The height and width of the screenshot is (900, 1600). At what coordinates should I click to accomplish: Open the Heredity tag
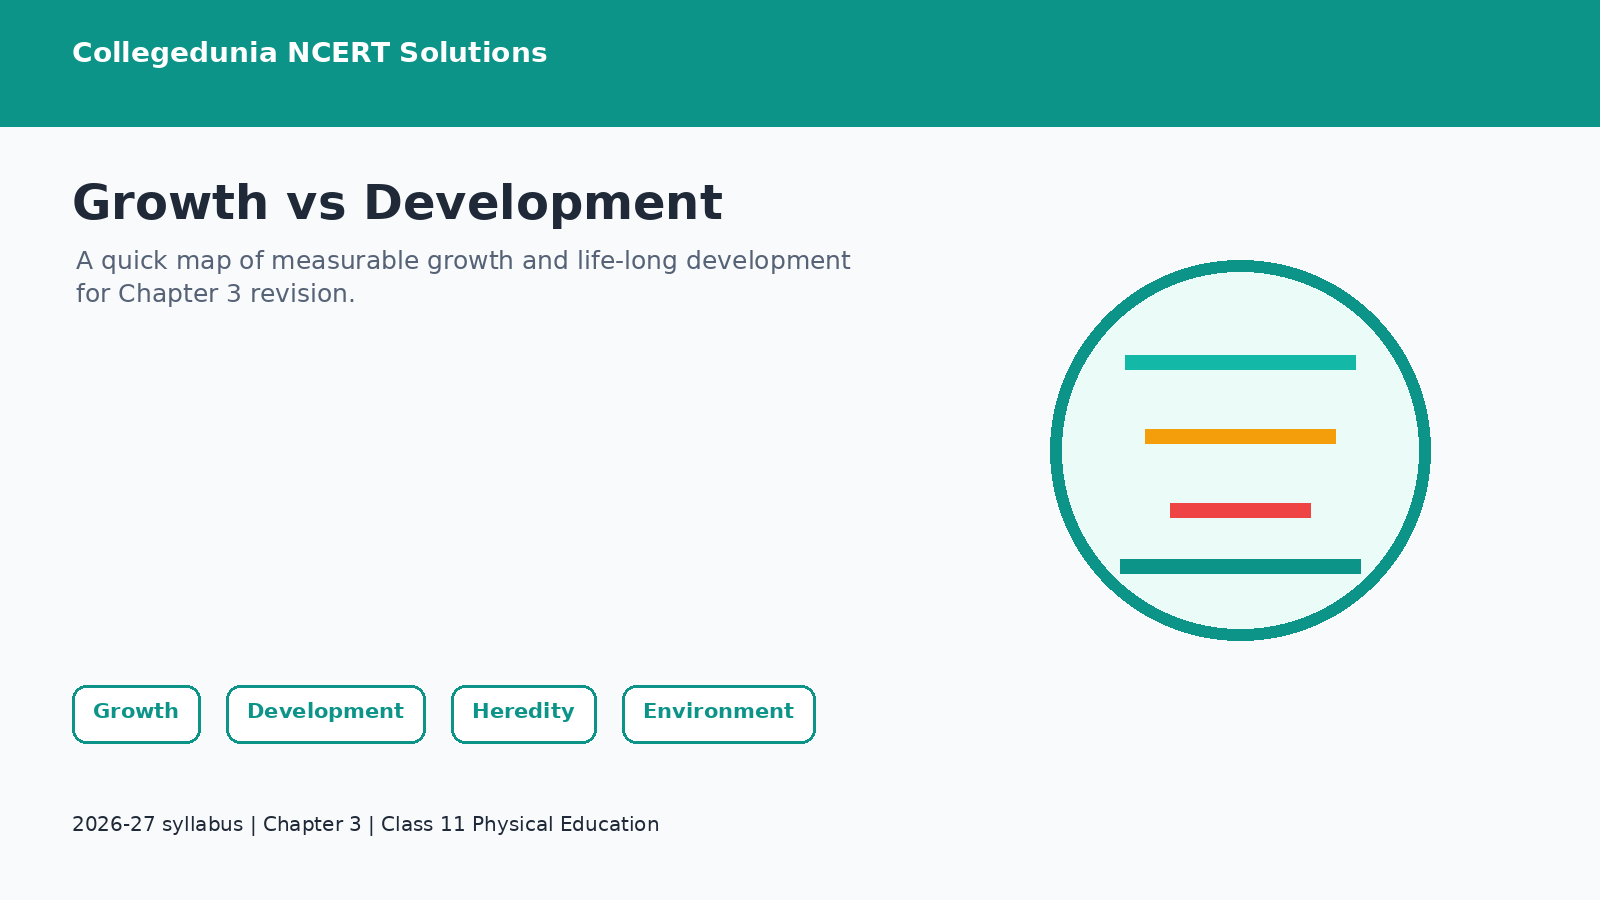[x=524, y=714]
